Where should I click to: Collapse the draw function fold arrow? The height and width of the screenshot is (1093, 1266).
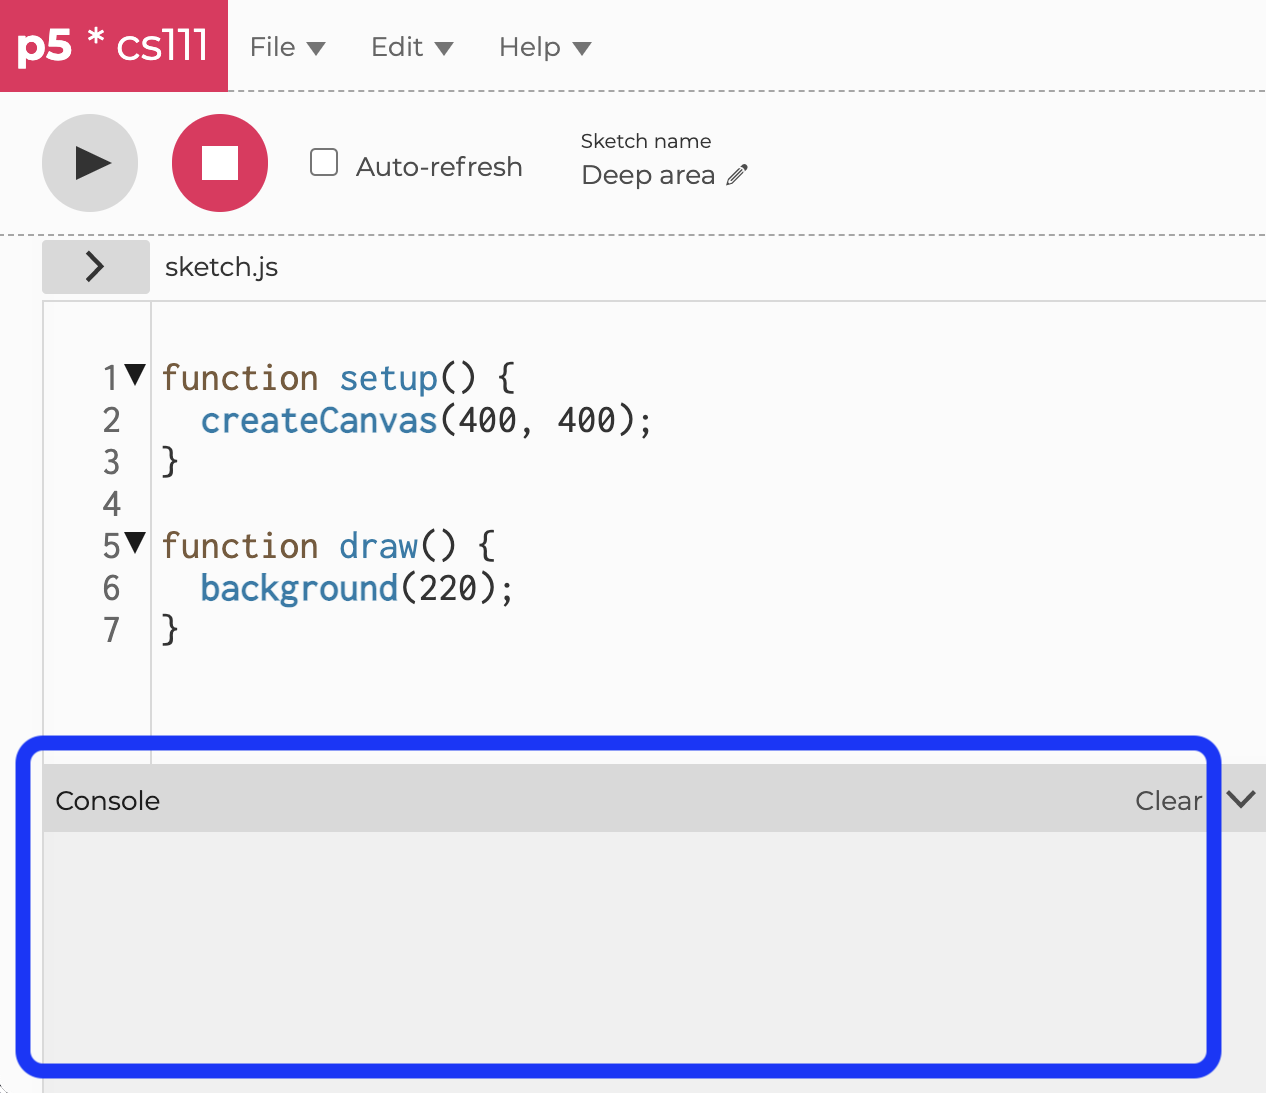[x=135, y=544]
